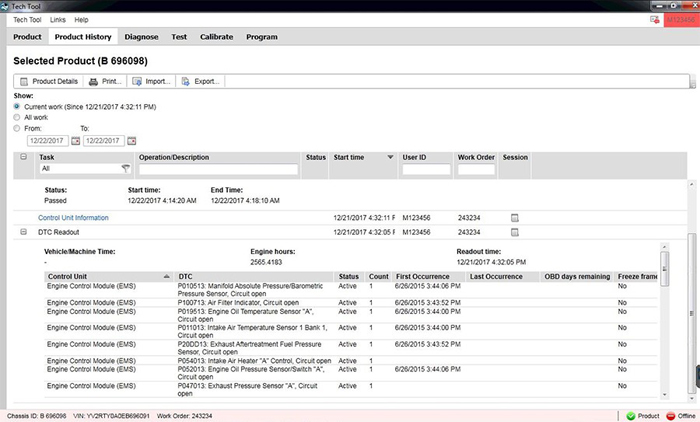The height and width of the screenshot is (422, 700).
Task: Select All work radio button
Action: click(x=17, y=117)
